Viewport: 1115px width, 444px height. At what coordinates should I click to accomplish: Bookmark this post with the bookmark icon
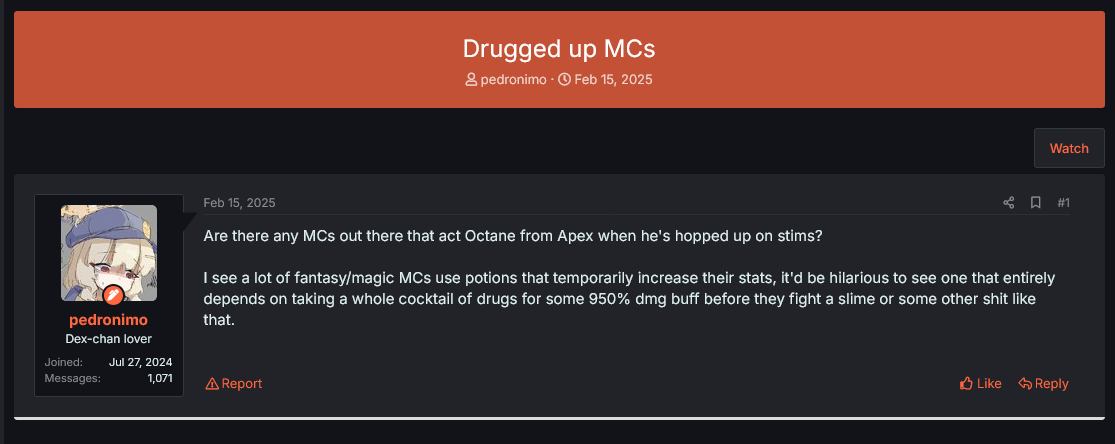point(1035,203)
